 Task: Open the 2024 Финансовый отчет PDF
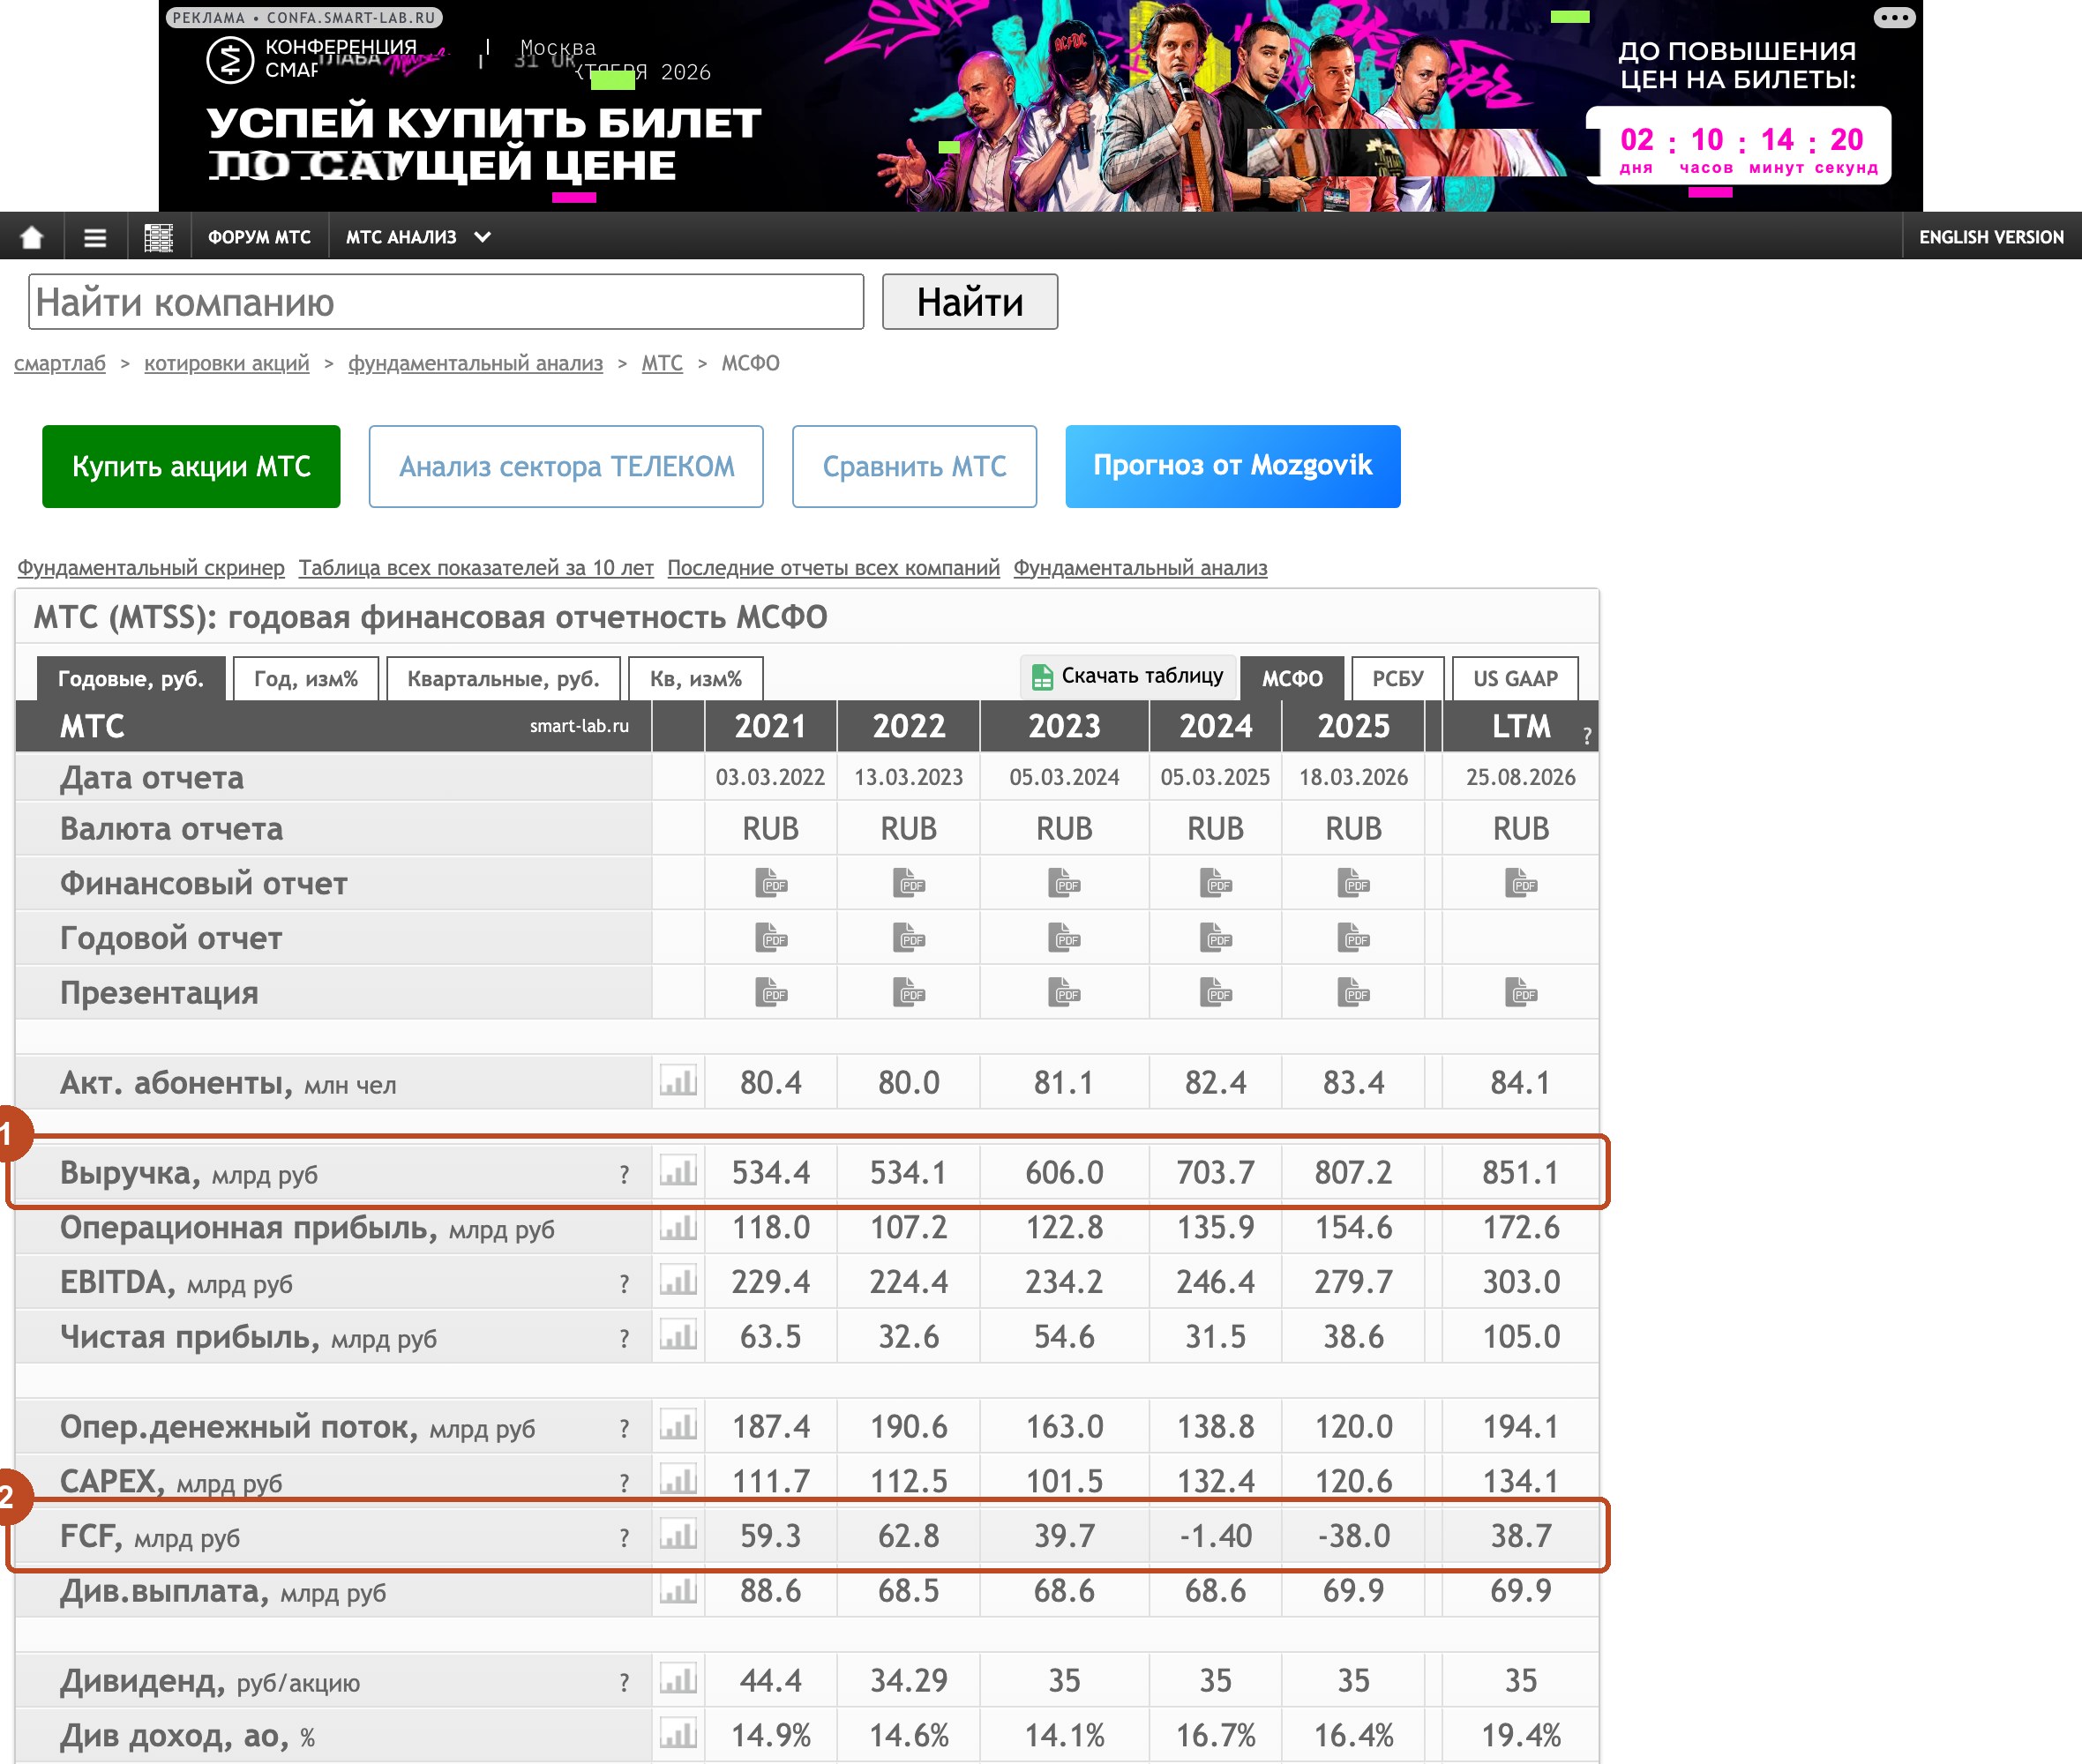tap(1215, 883)
